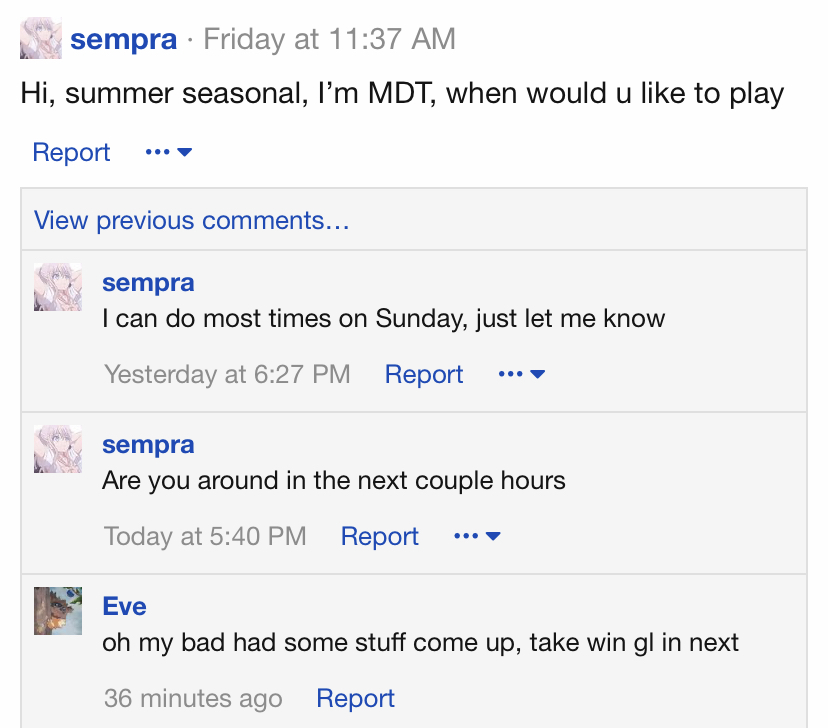Click the '36 minutes ago' timestamp

point(193,699)
